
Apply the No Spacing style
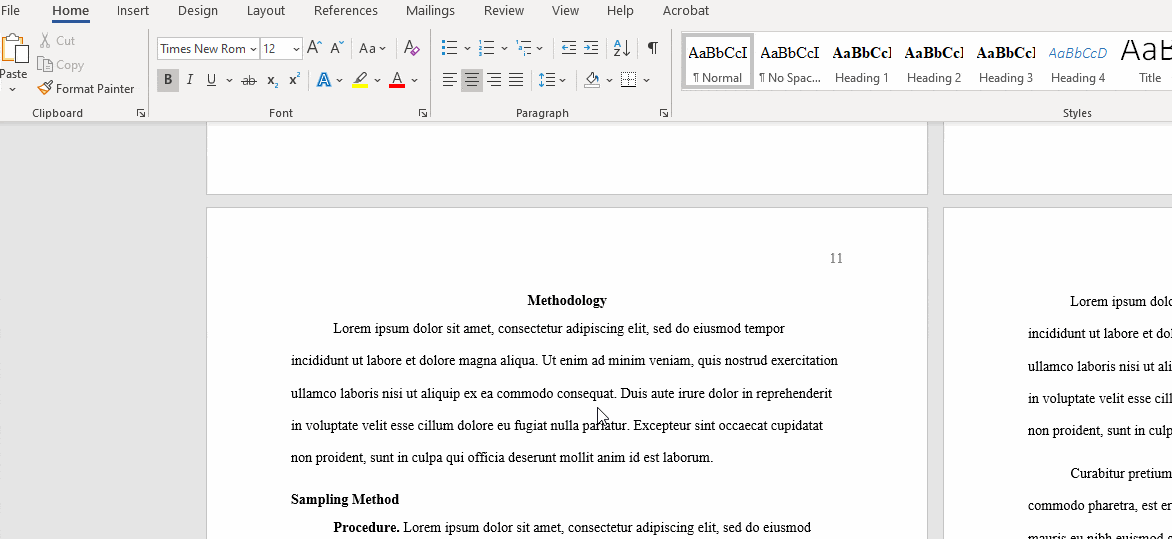click(x=789, y=64)
